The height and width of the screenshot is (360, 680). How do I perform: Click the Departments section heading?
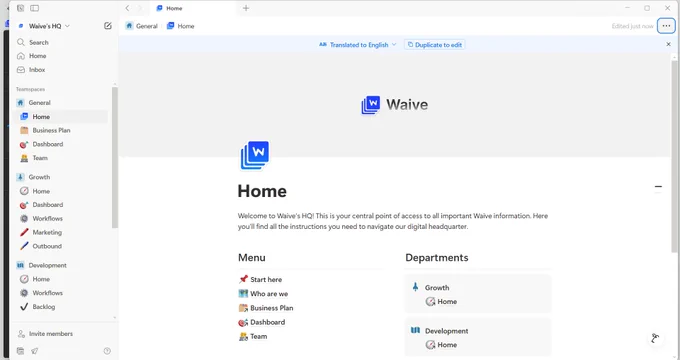tap(437, 258)
